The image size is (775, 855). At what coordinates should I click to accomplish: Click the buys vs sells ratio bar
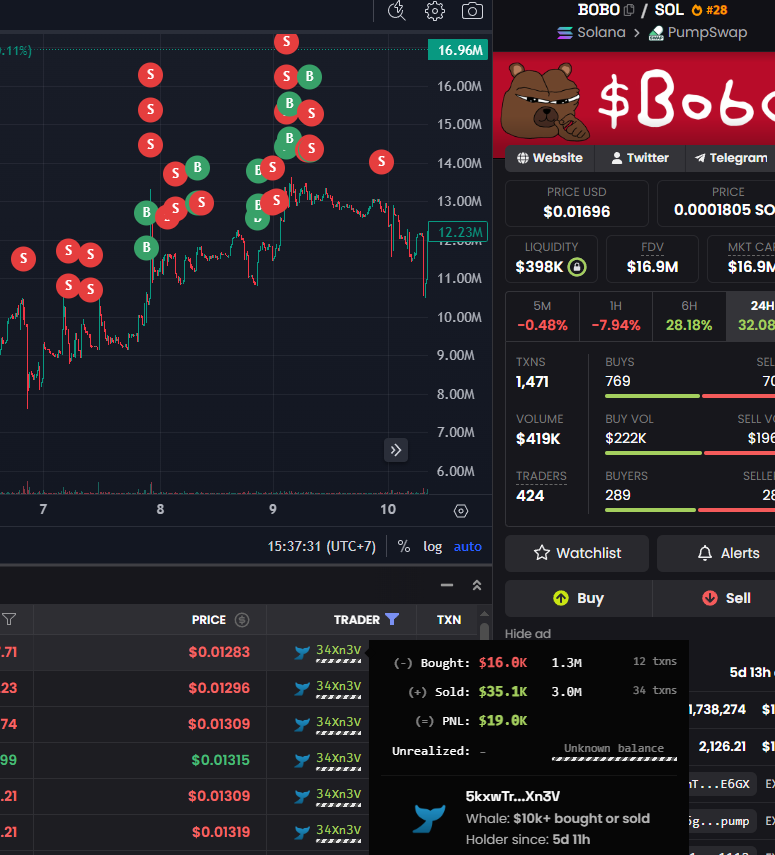(690, 396)
